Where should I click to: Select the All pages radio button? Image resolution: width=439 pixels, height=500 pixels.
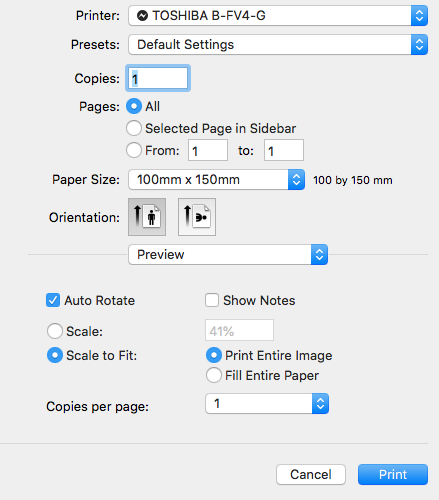pos(134,106)
